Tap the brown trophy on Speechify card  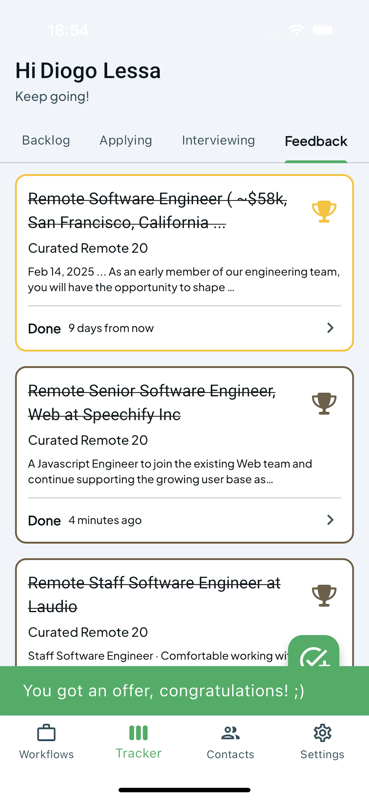324,403
